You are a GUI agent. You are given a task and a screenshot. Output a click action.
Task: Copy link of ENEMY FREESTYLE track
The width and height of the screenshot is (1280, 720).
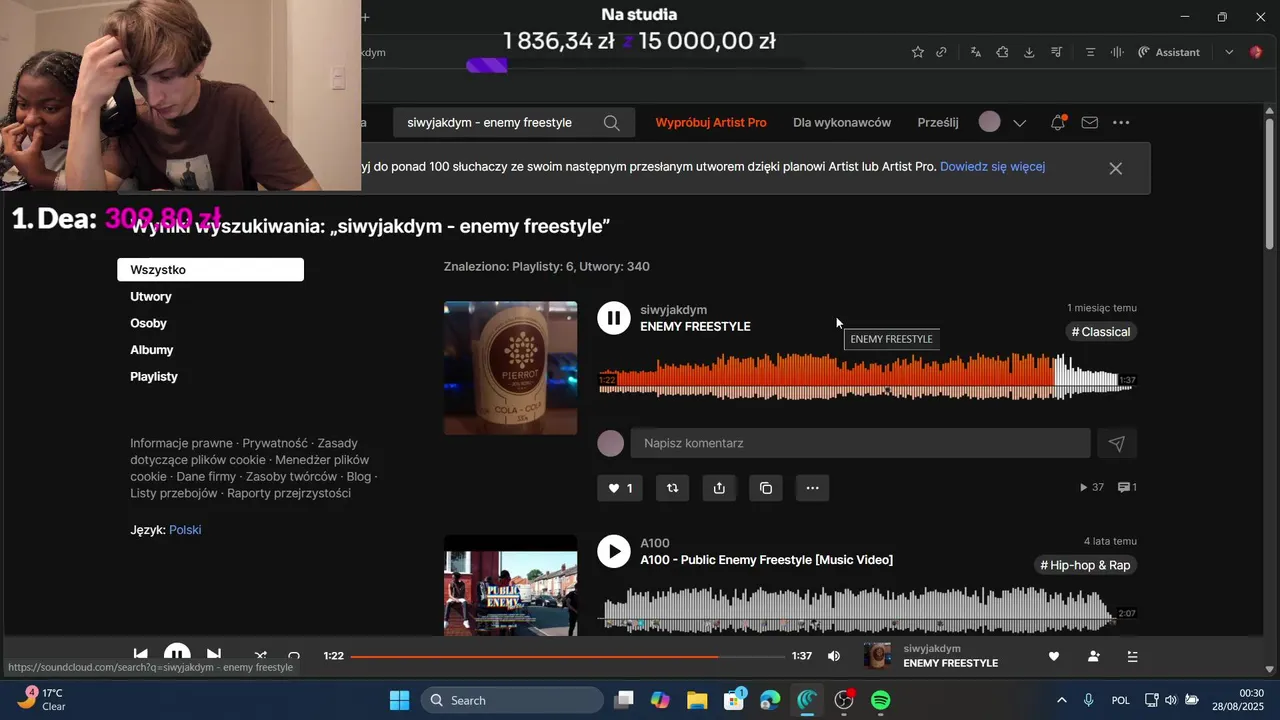pos(766,488)
